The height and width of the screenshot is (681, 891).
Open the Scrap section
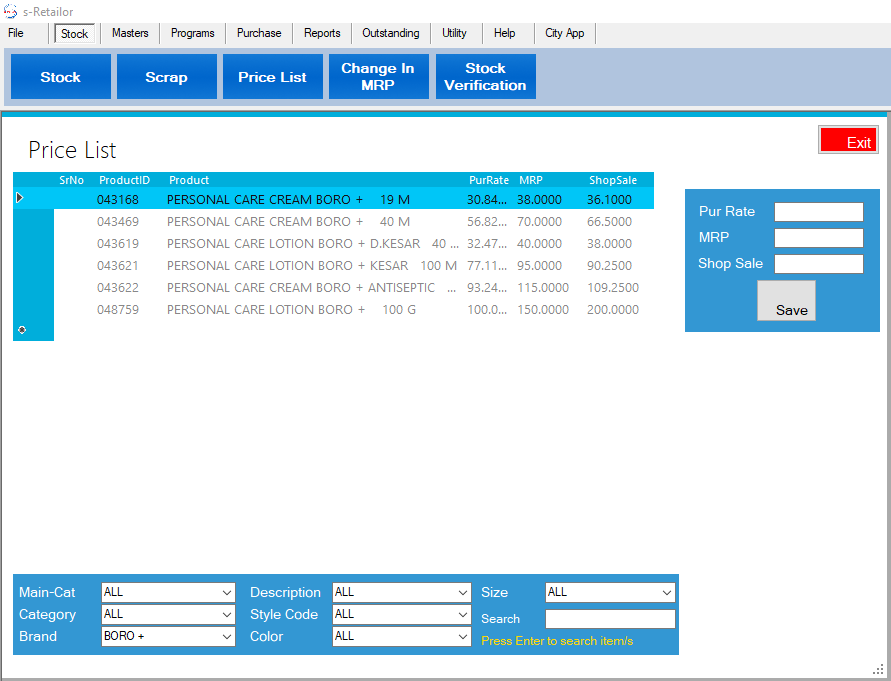(166, 77)
